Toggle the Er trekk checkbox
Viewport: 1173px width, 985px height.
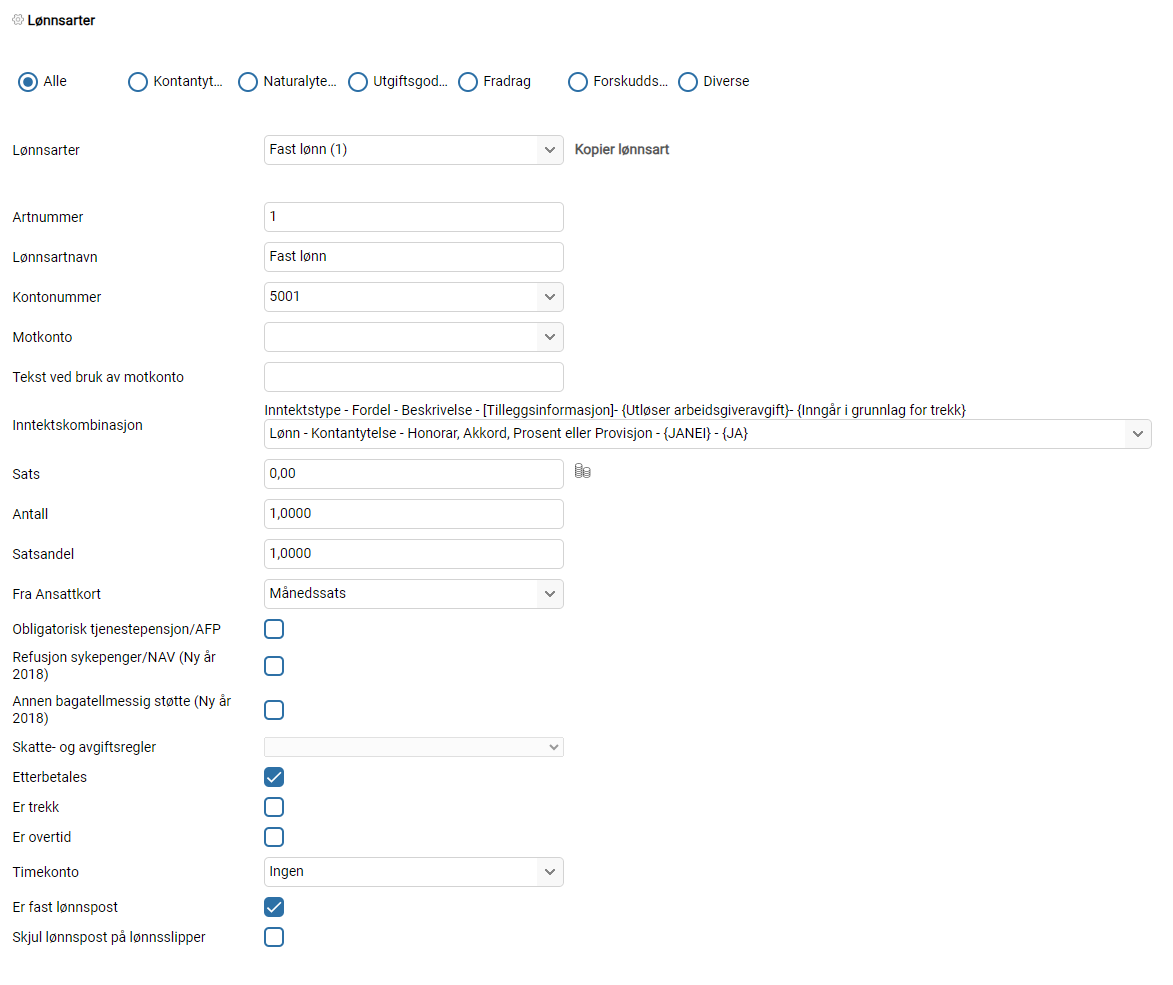[274, 807]
